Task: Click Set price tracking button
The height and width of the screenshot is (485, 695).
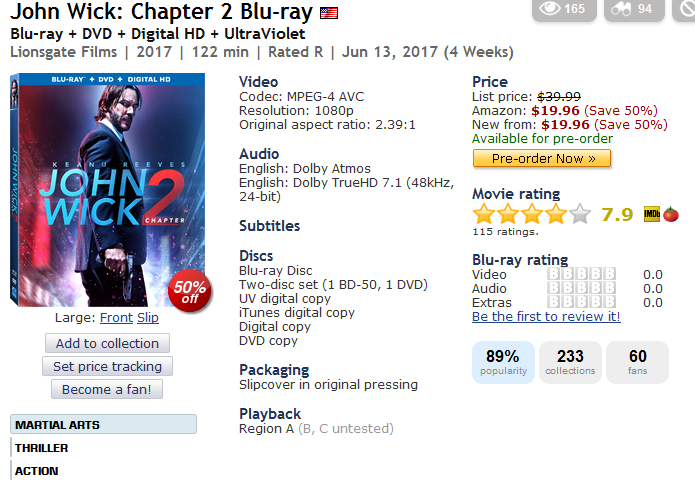Action: click(107, 366)
